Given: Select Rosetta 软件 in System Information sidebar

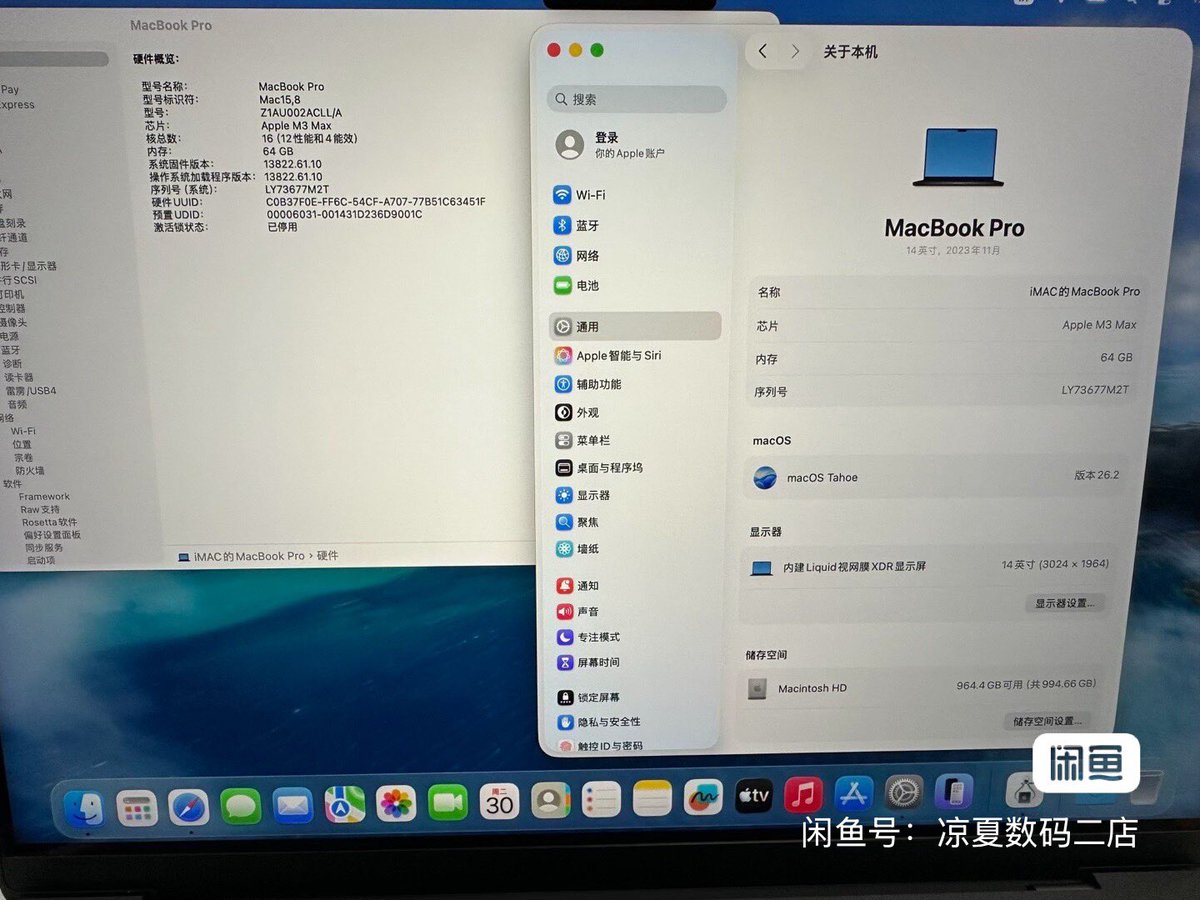Looking at the screenshot, I should click(49, 522).
